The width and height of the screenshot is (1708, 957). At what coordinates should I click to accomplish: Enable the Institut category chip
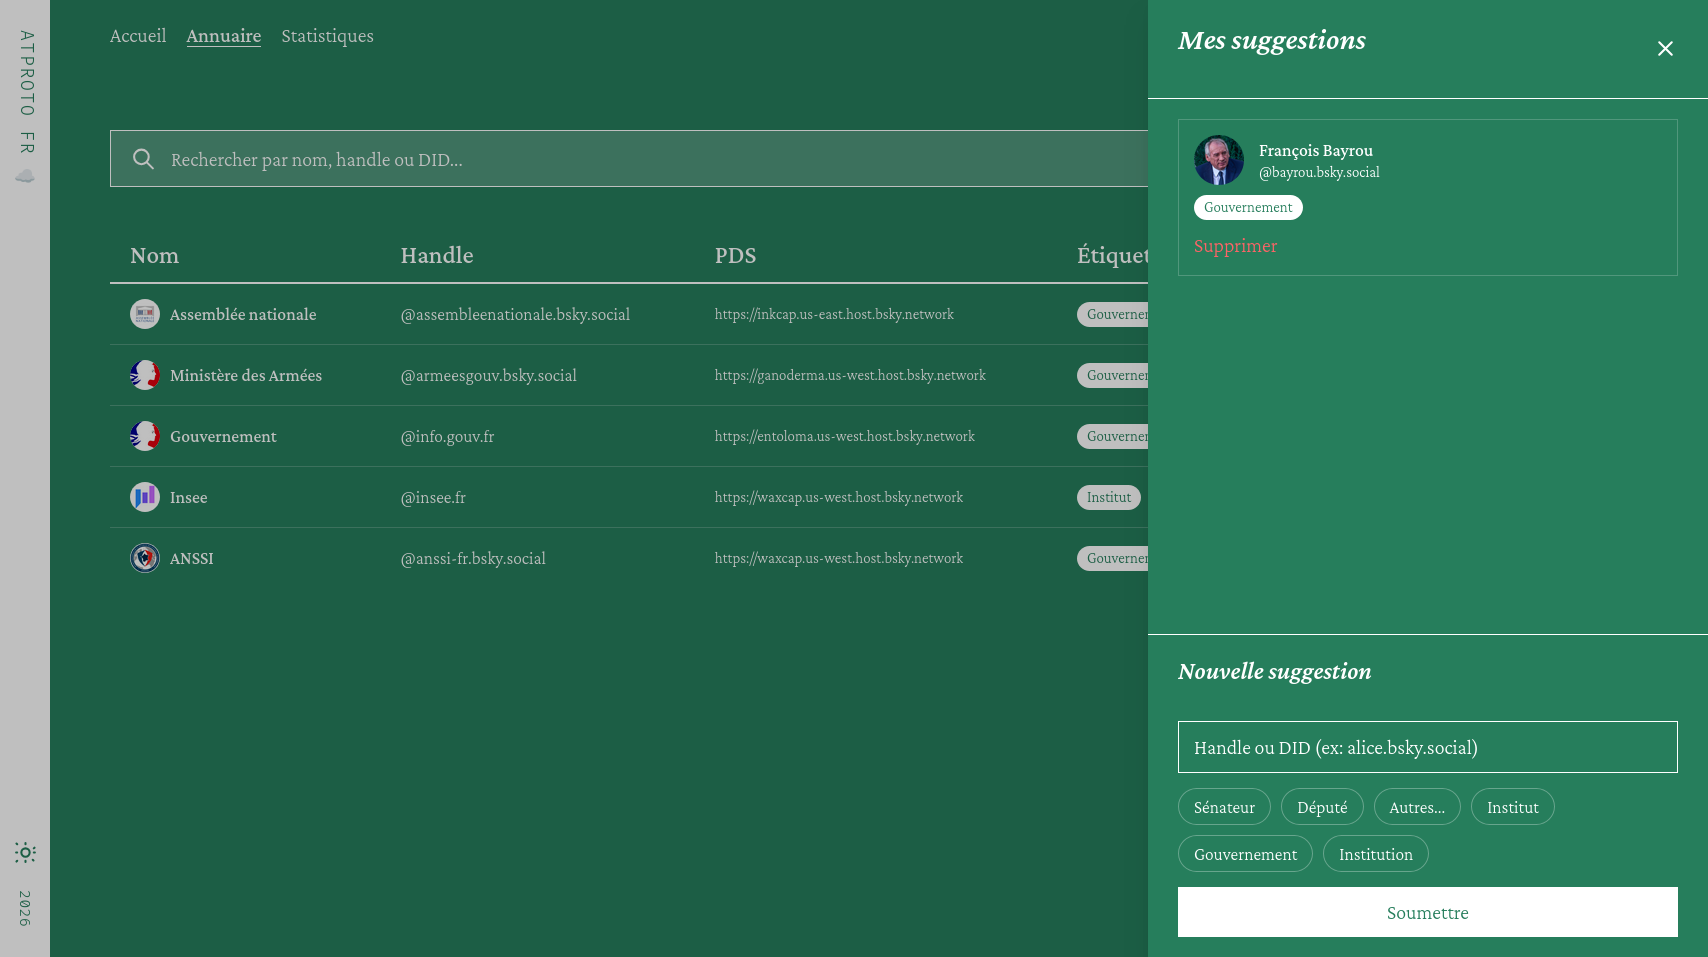point(1512,807)
